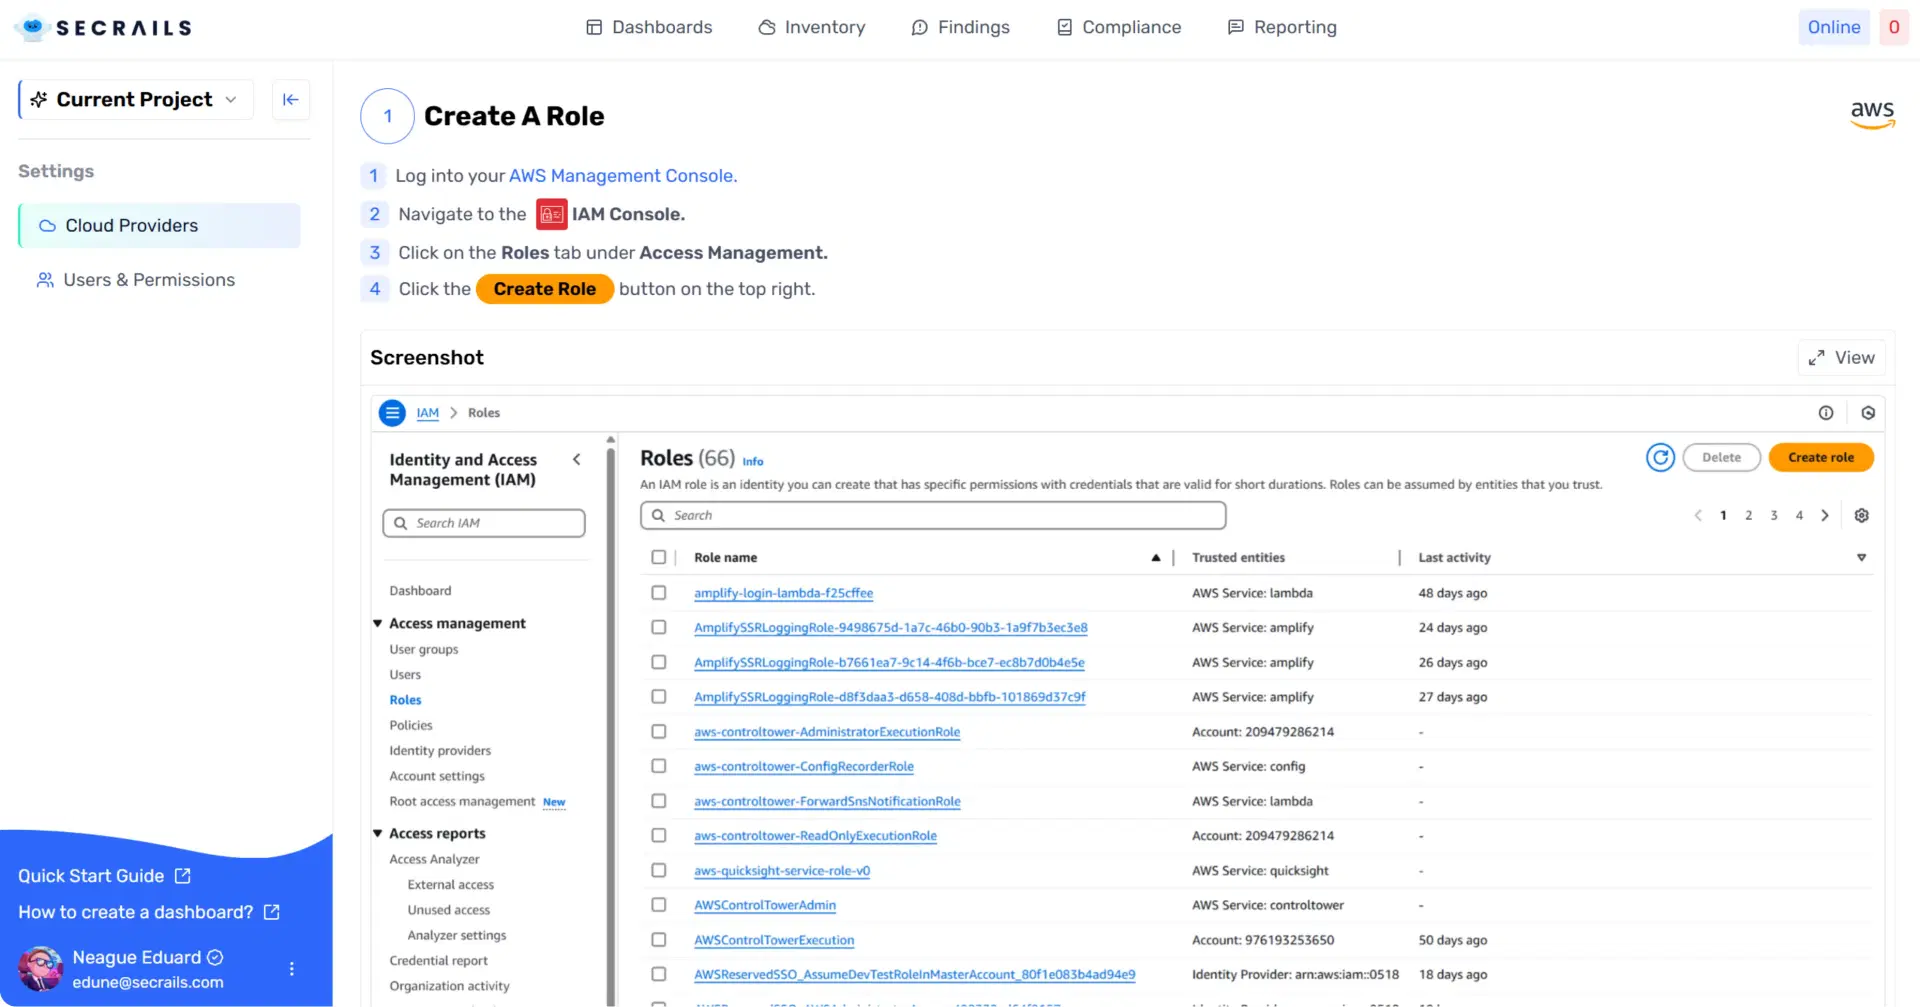The height and width of the screenshot is (1007, 1920).
Task: Check the aws-controltower-AdministratorExecutionRole checkbox
Action: (x=658, y=731)
